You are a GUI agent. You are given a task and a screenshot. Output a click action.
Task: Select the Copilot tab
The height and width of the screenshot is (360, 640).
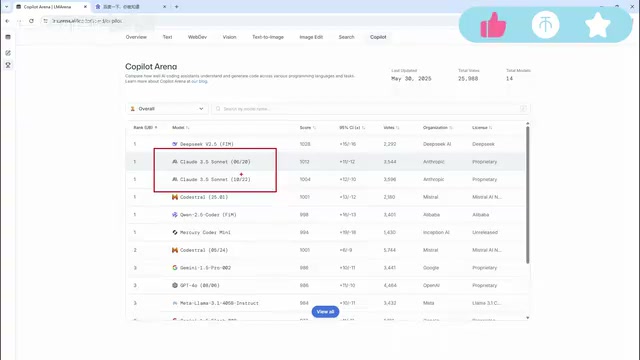point(378,37)
